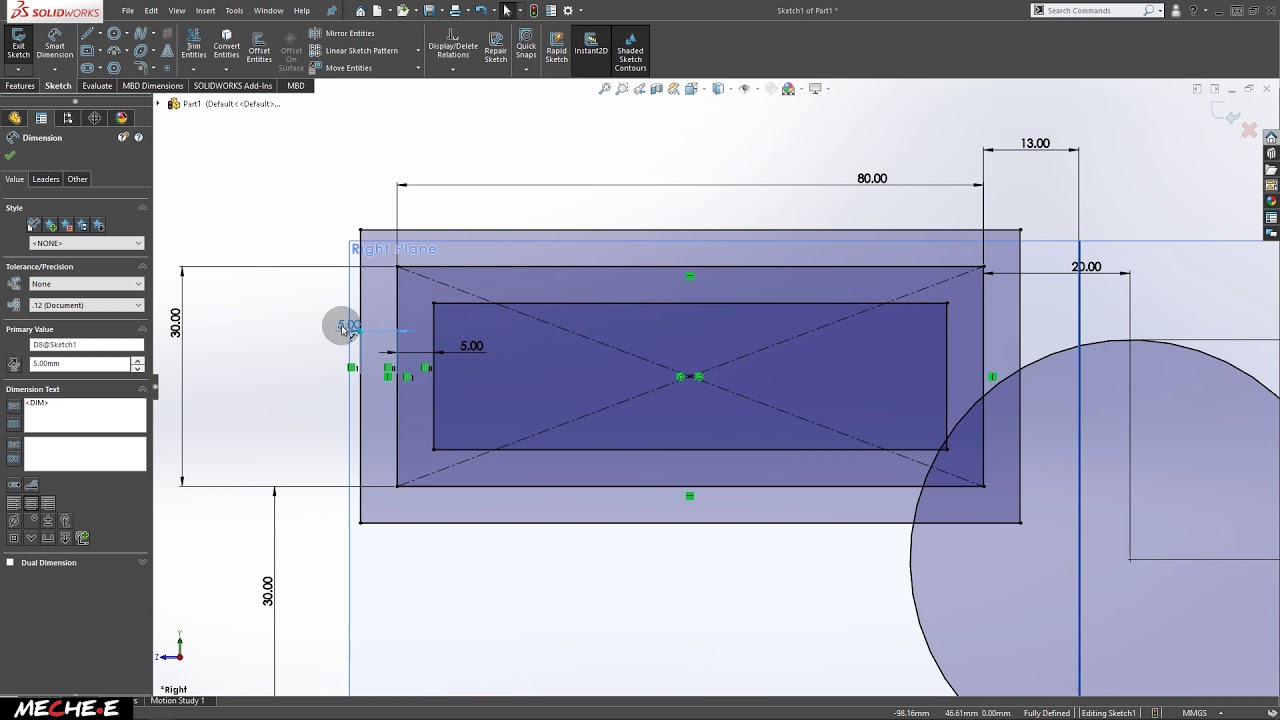Click the Rebuild traffic light icon
Viewport: 1280px width, 720px height.
click(533, 11)
